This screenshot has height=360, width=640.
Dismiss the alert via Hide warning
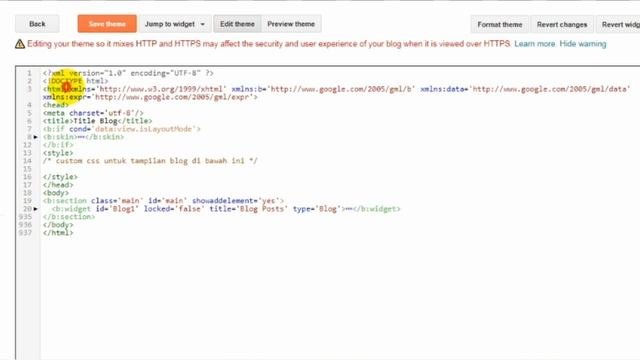(x=582, y=44)
